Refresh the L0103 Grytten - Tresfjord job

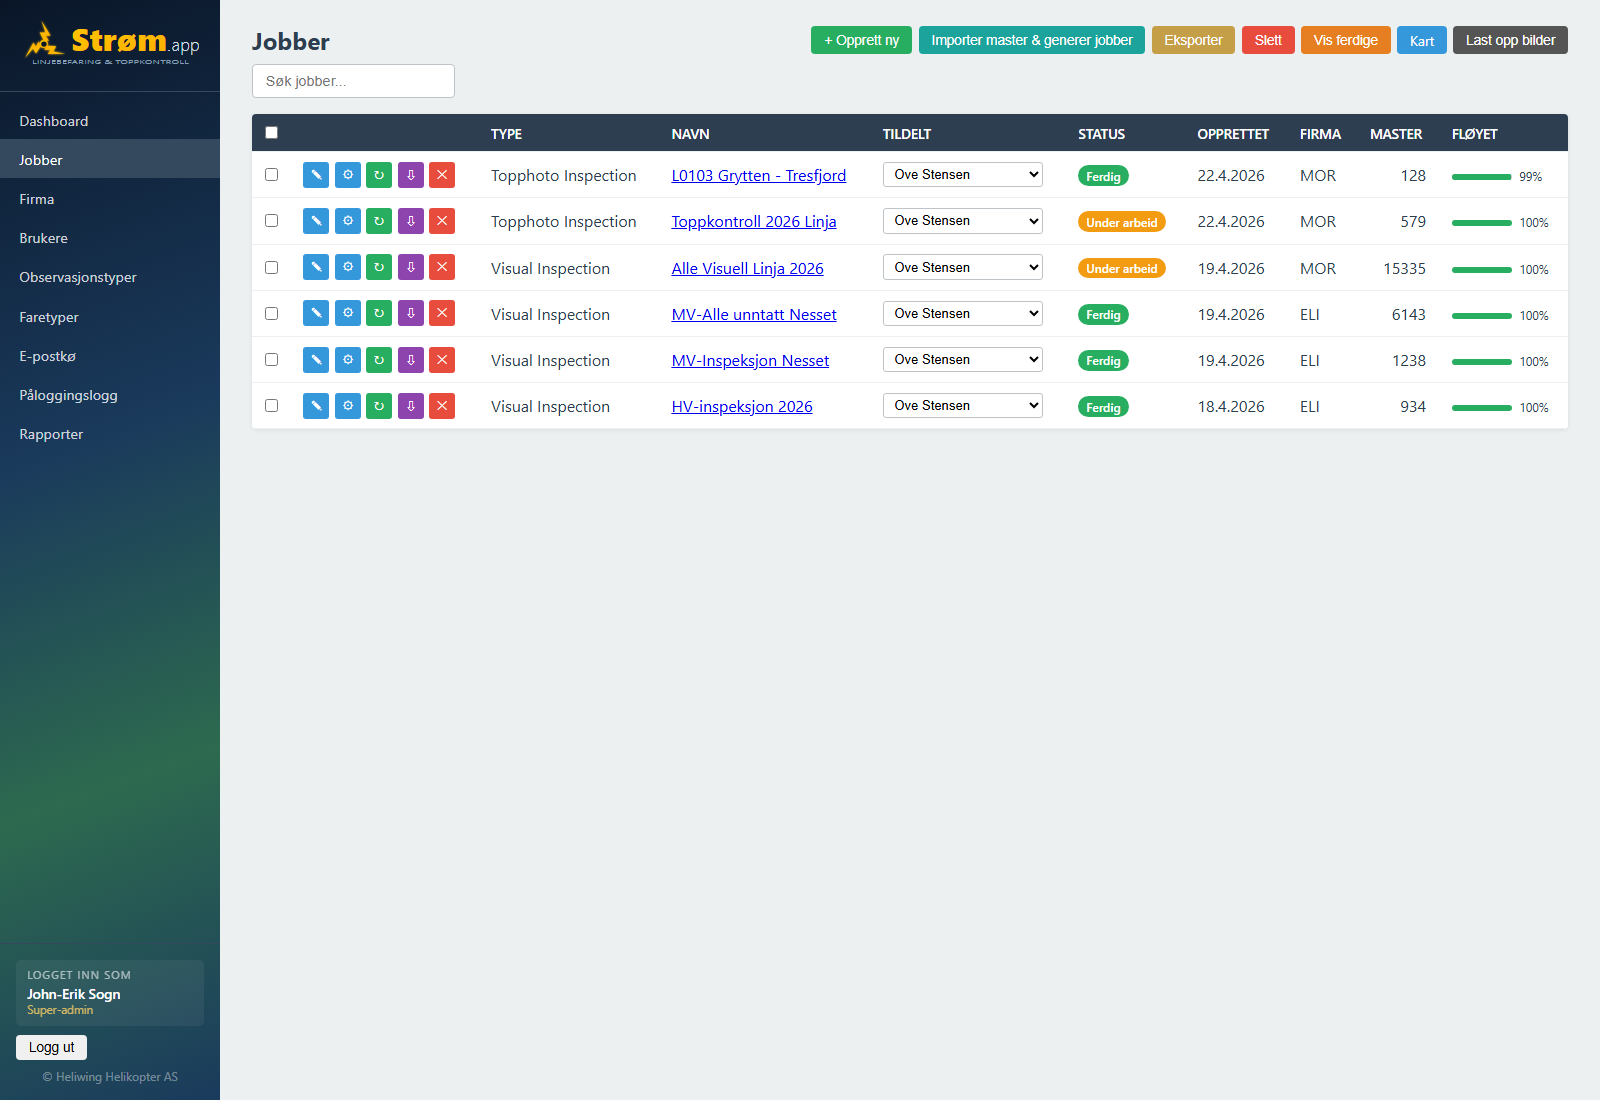click(379, 175)
